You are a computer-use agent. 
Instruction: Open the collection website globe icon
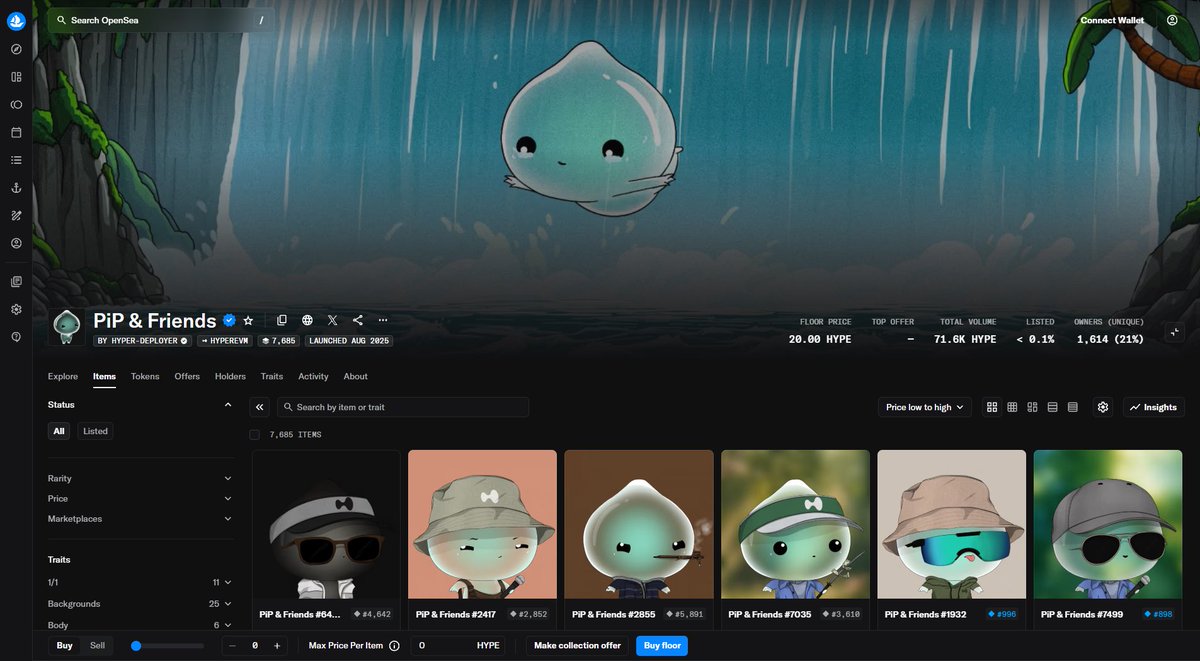(x=307, y=320)
